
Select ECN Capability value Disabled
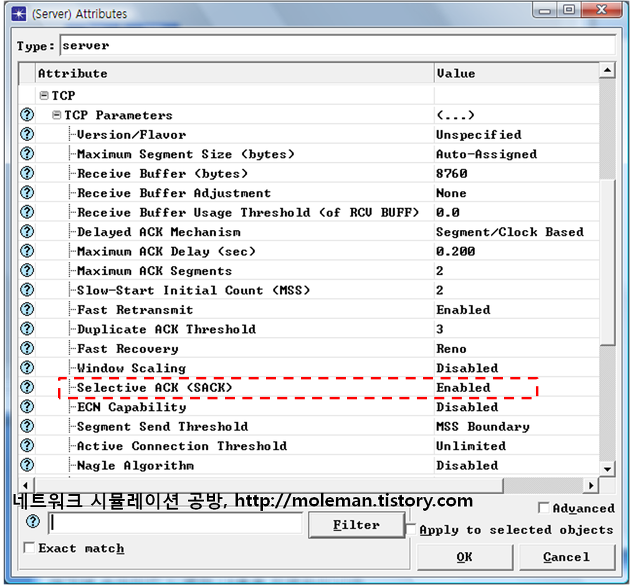pos(467,407)
